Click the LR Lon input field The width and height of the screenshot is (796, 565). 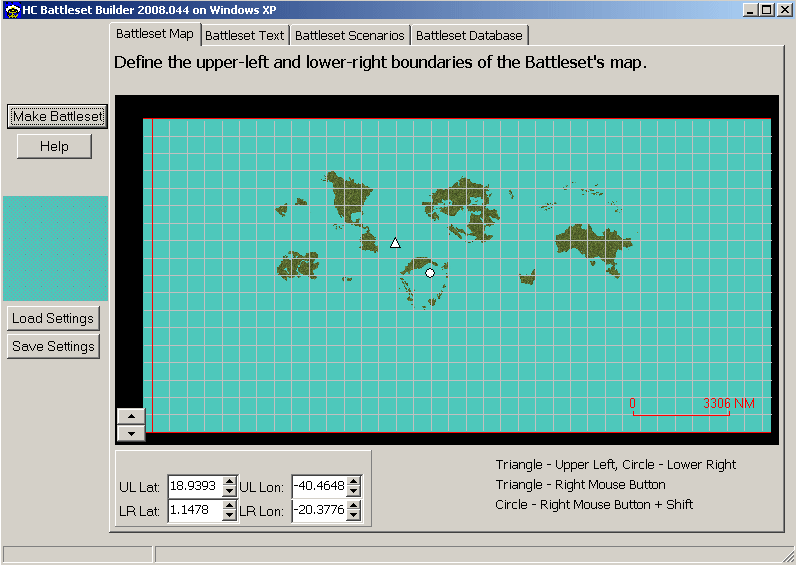point(320,510)
